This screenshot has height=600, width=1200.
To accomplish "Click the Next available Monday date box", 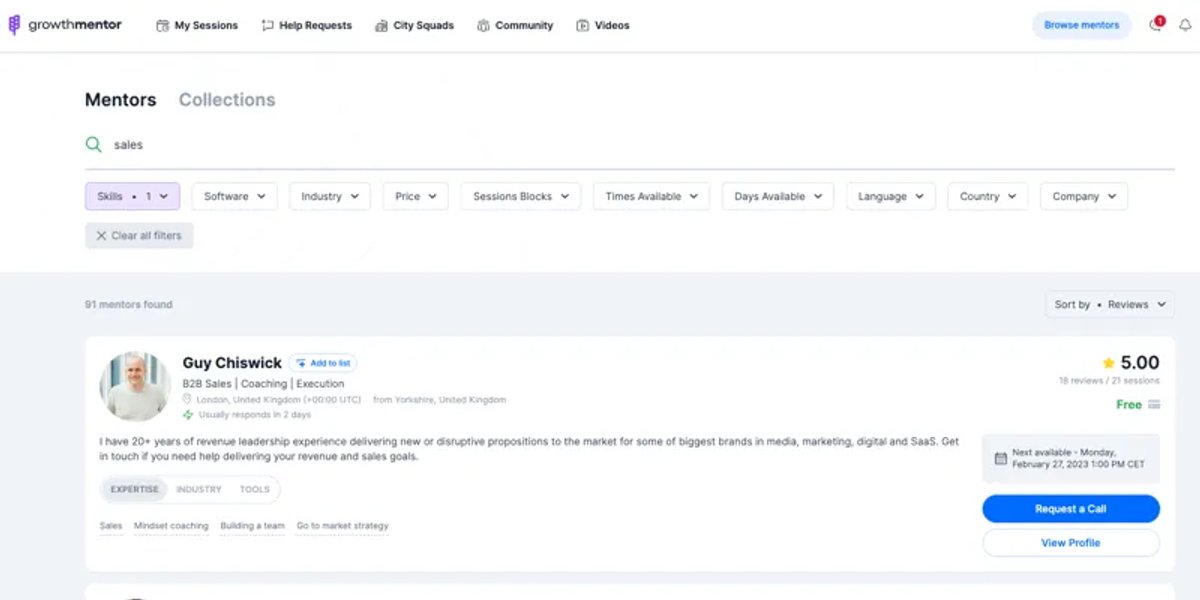I will (1071, 459).
